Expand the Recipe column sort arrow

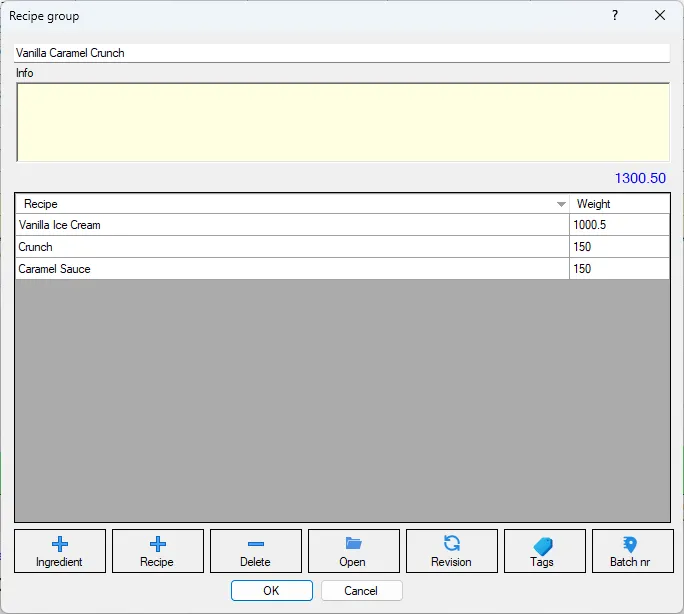coord(561,204)
